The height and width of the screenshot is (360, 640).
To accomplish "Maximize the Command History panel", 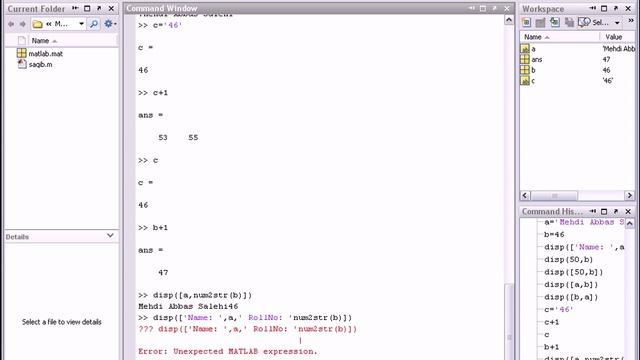I will (x=604, y=211).
